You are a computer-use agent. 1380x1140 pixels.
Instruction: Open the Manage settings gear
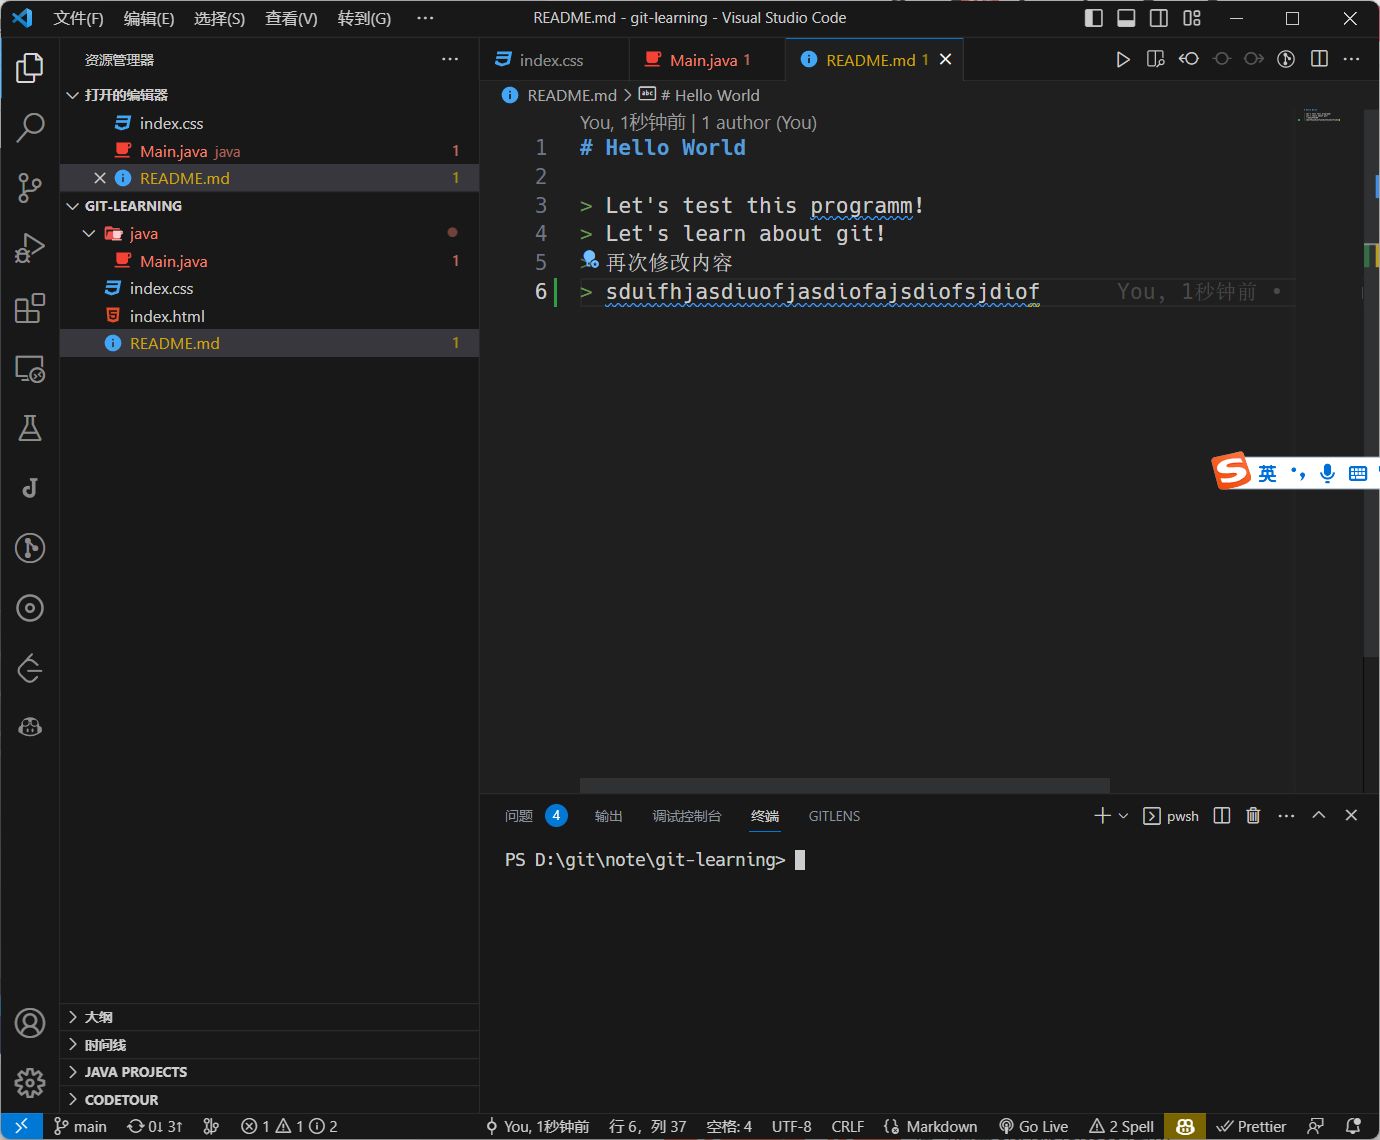(x=30, y=1082)
